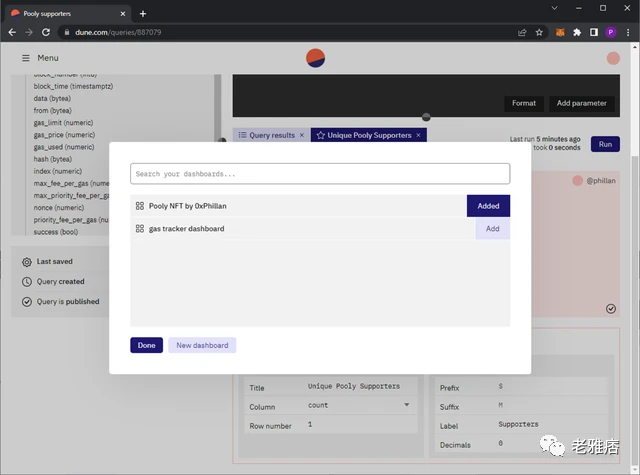This screenshot has height=475, width=640.
Task: Click gas_price (numeric) column
Action: [64, 135]
